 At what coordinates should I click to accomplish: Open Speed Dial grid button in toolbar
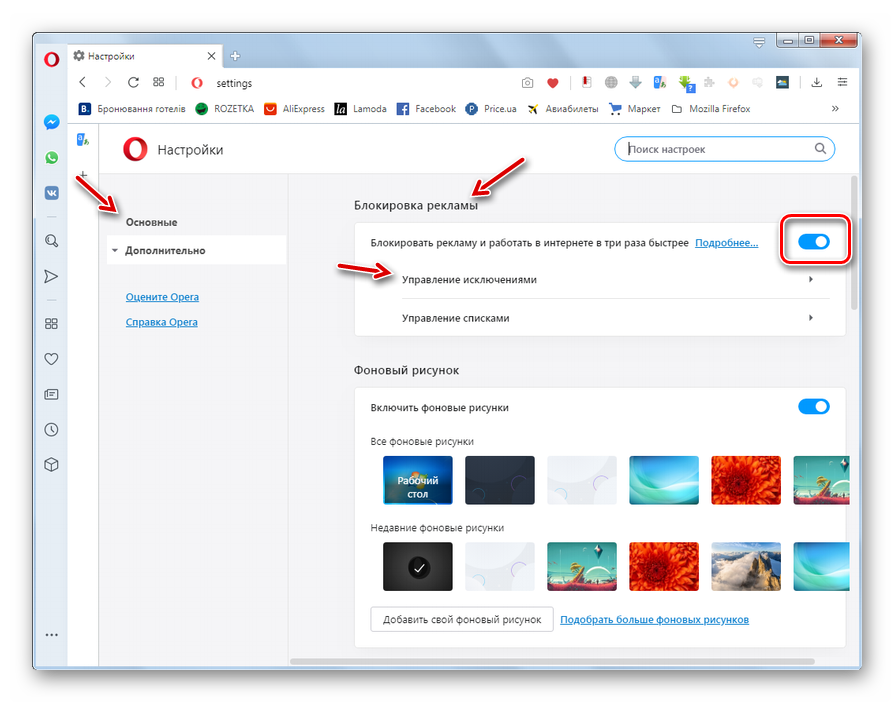pyautogui.click(x=159, y=82)
